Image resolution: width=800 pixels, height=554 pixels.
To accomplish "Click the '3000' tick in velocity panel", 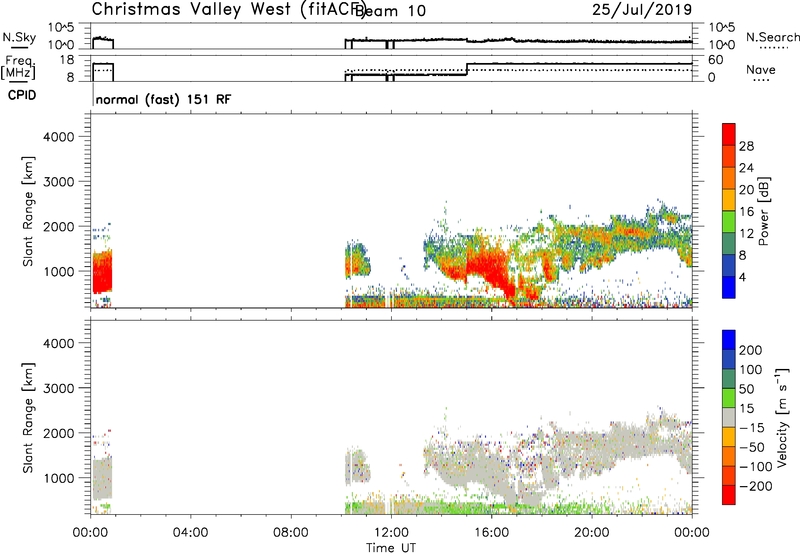I will [x=59, y=388].
